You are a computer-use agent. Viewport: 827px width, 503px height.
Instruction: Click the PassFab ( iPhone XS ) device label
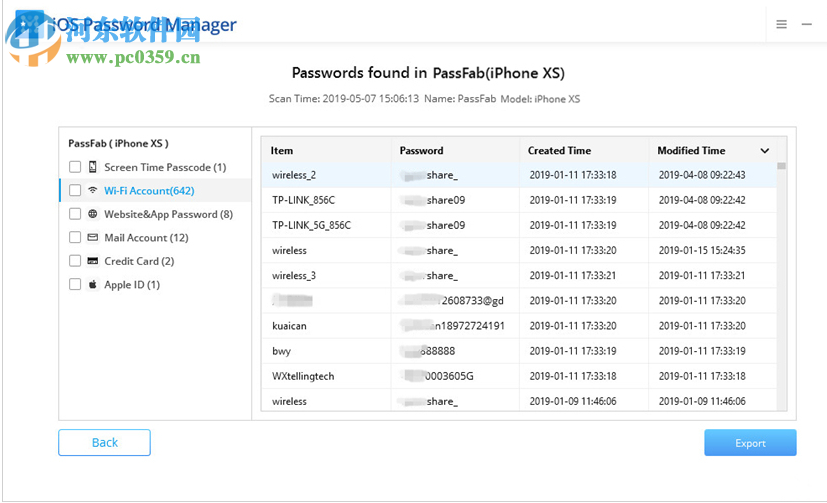tap(118, 143)
